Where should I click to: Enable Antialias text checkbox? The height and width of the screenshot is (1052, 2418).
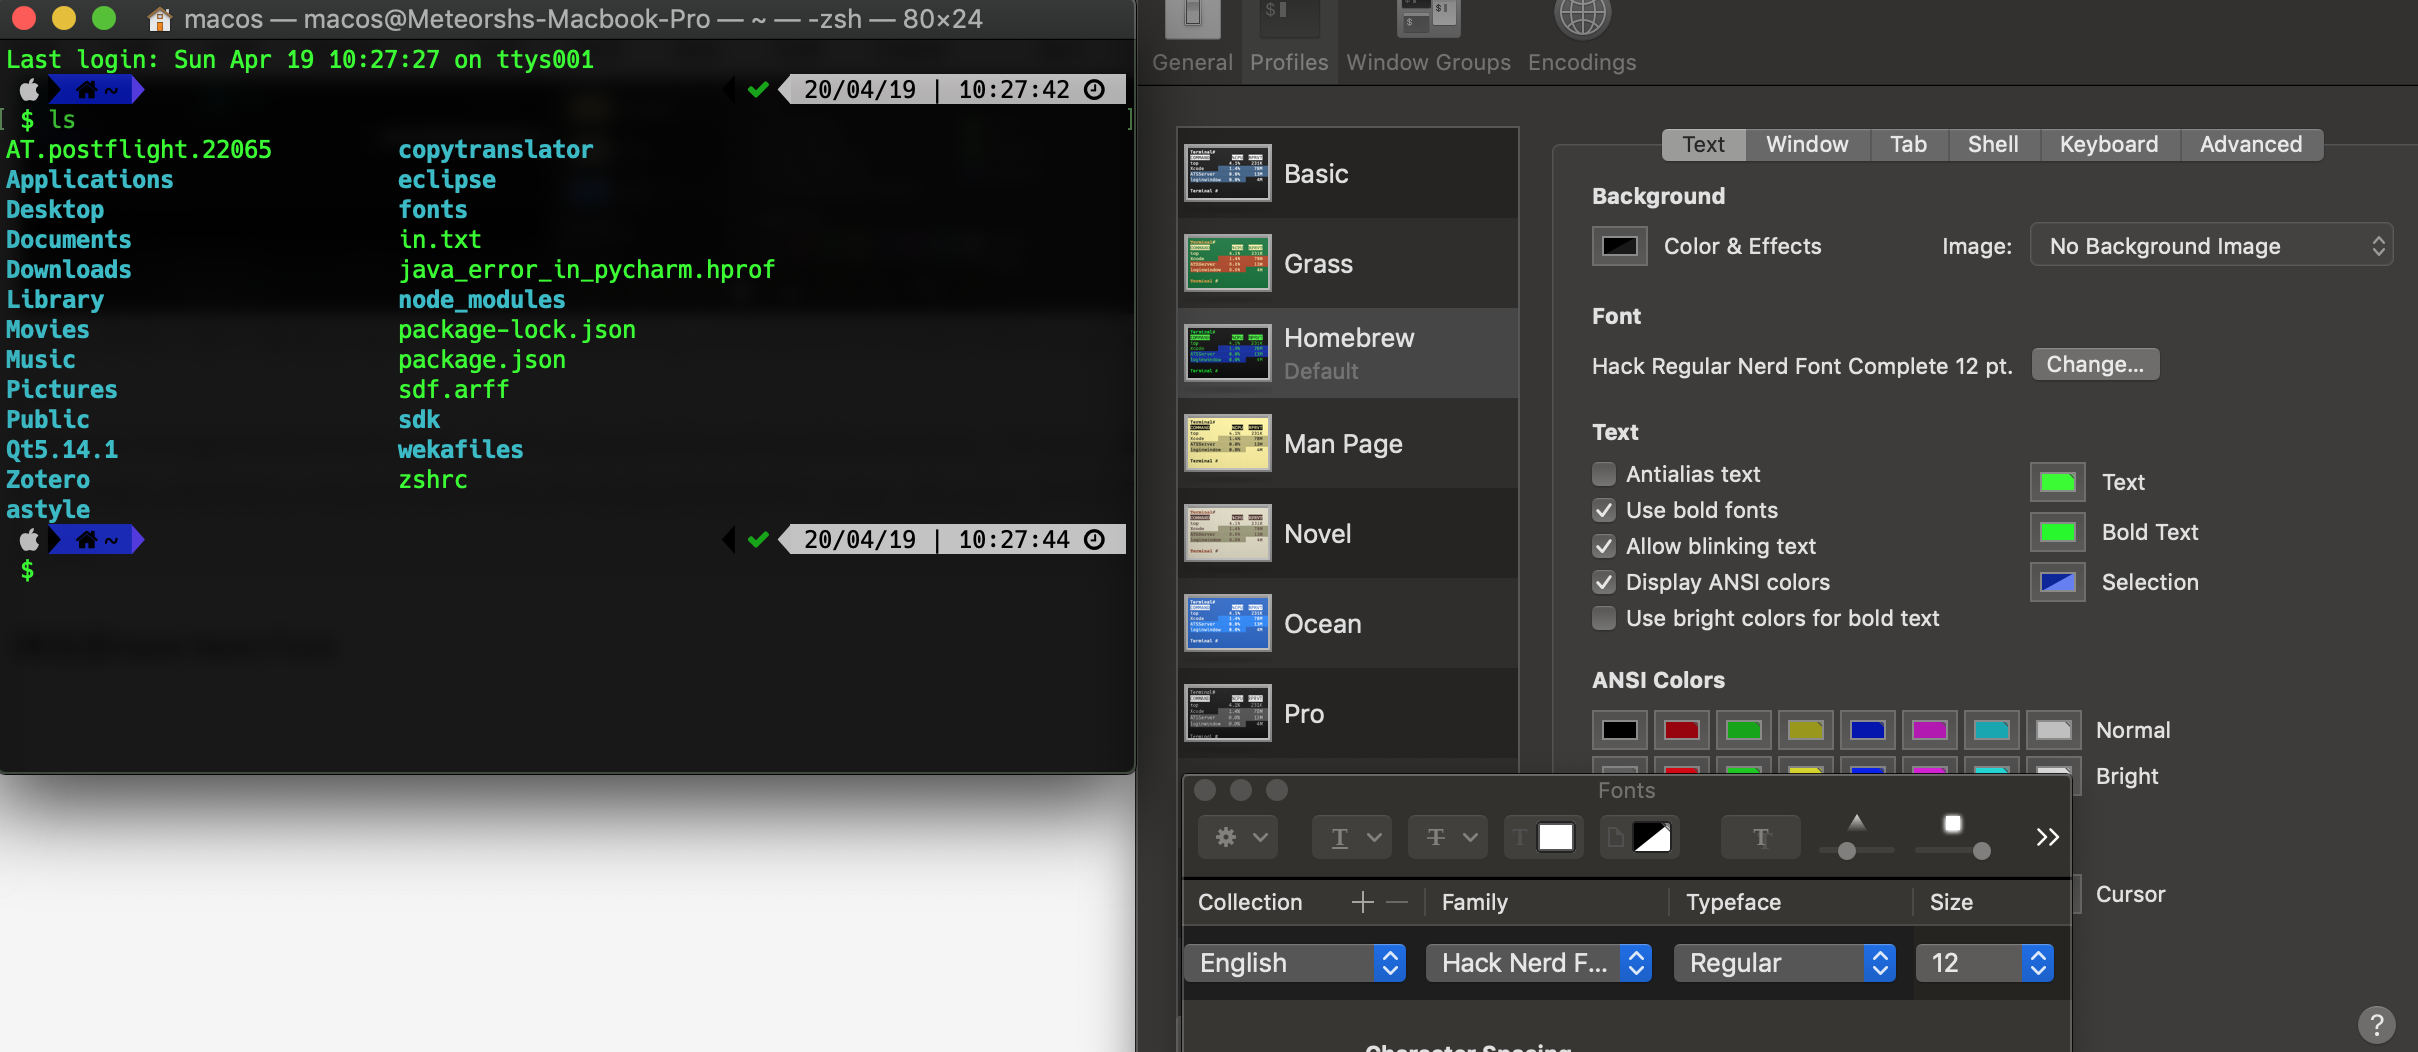click(1604, 474)
